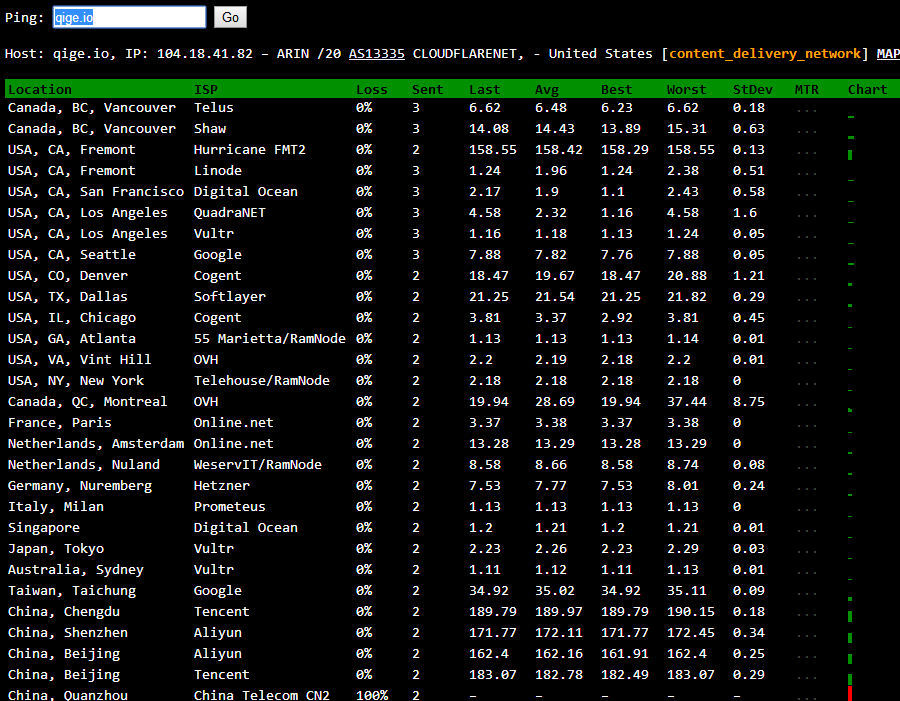900x701 pixels.
Task: Select 'Germany, Nuremberg' location
Action: coord(80,486)
